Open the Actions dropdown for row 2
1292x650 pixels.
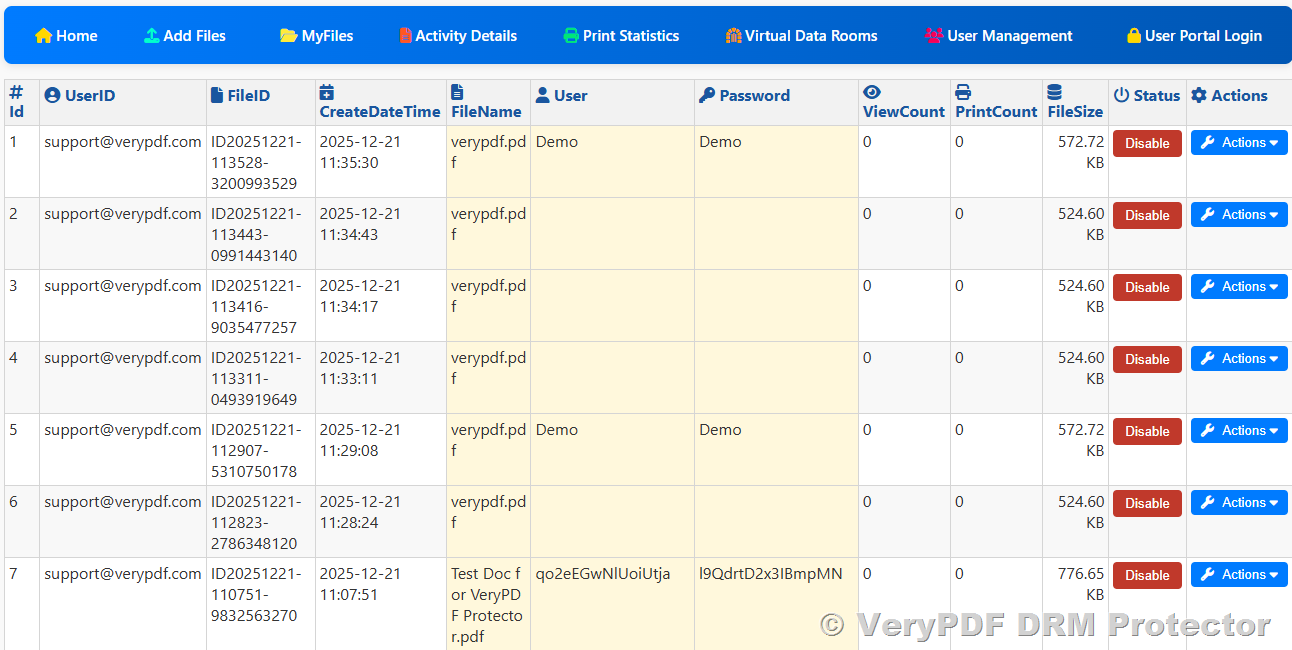[1239, 215]
